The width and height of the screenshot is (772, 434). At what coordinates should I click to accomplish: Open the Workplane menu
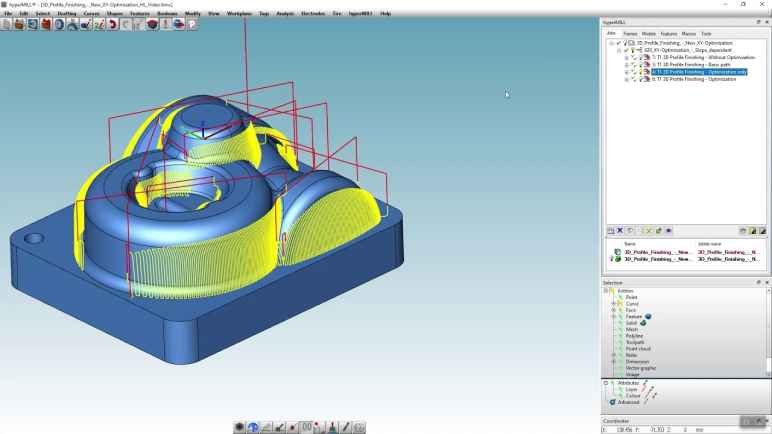tap(239, 13)
